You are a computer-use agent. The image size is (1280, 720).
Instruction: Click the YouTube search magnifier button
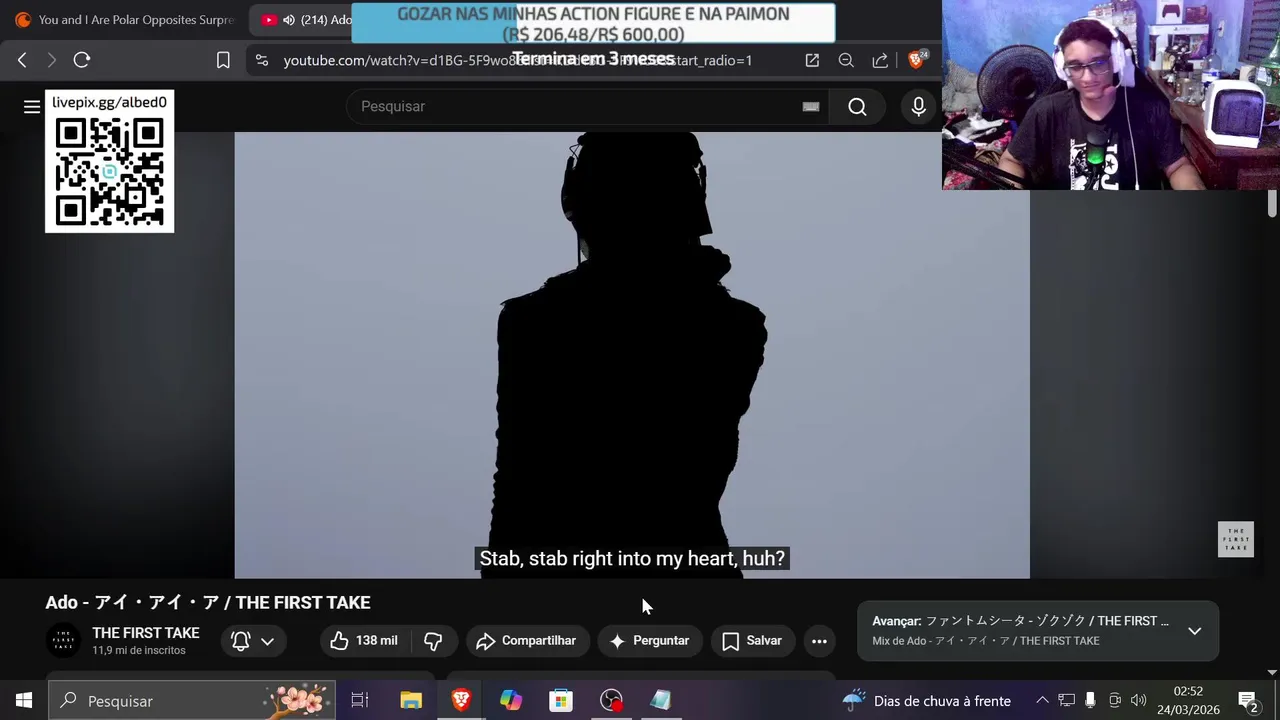click(858, 107)
